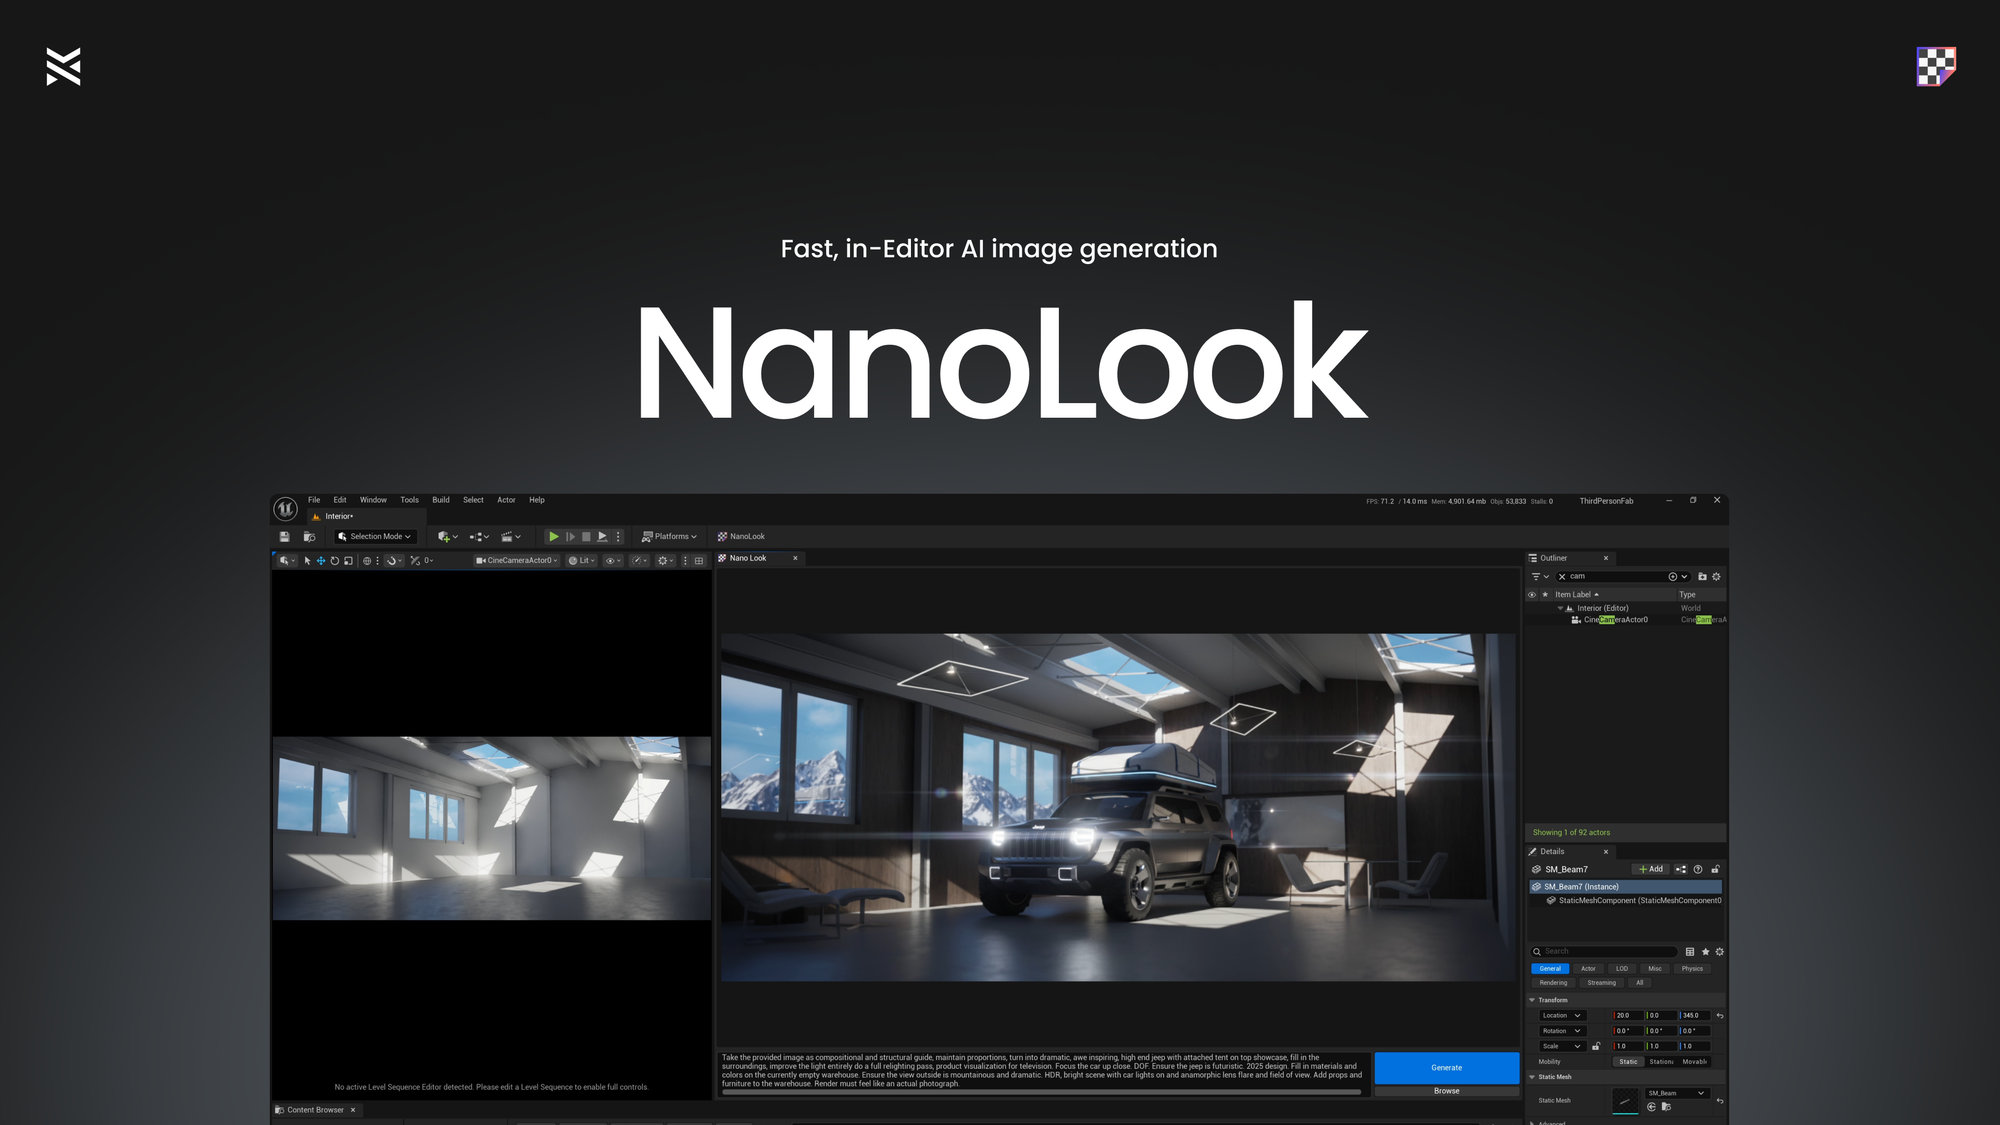2000x1125 pixels.
Task: Select the Rotate gizmo tool in the viewport
Action: [334, 561]
